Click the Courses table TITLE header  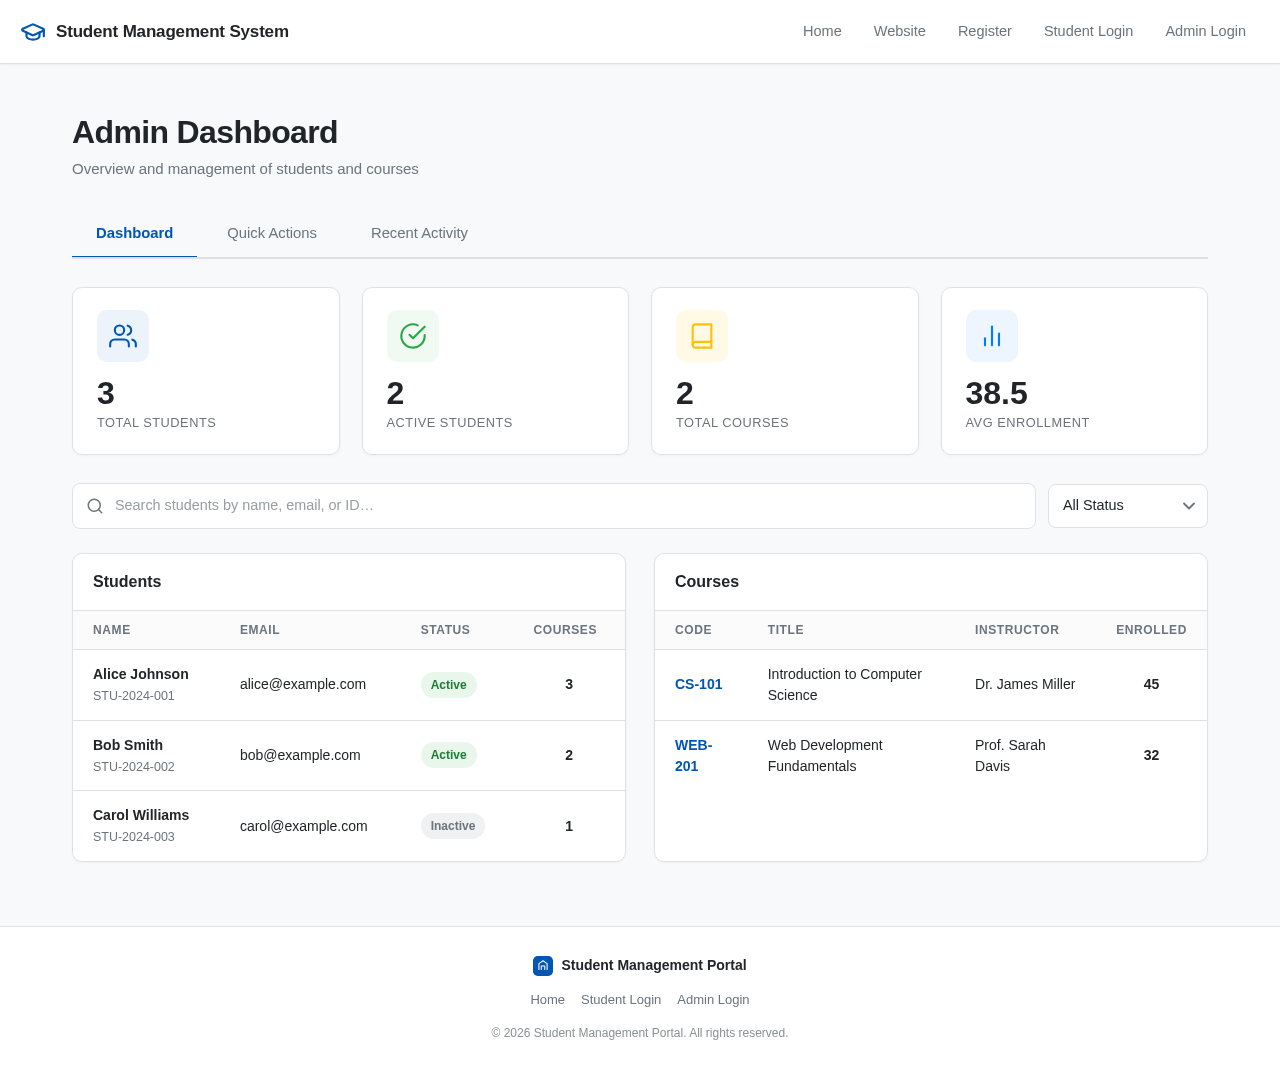786,630
